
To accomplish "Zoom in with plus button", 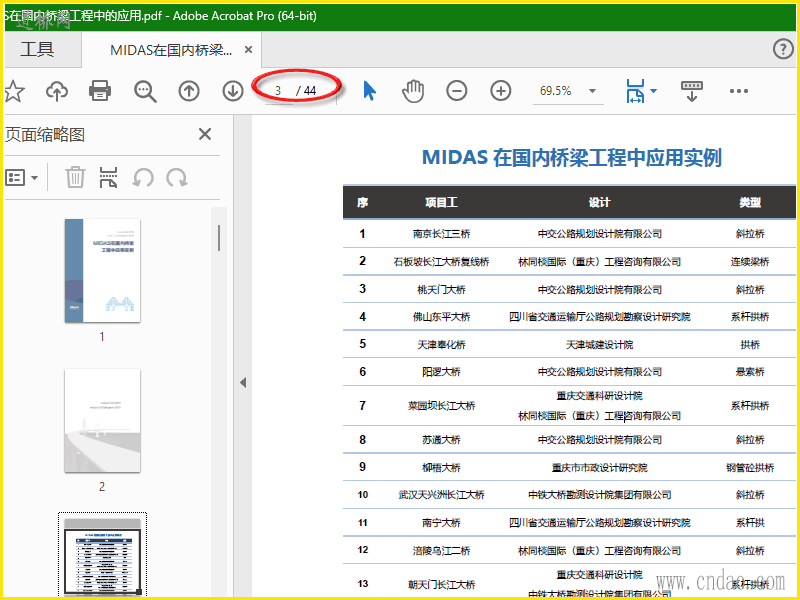I will click(x=501, y=91).
